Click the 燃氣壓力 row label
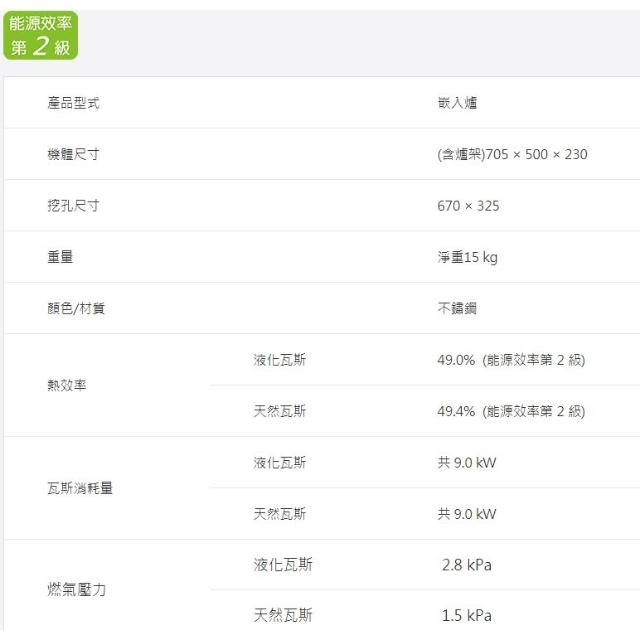Viewport: 640px width, 640px height. click(x=76, y=590)
